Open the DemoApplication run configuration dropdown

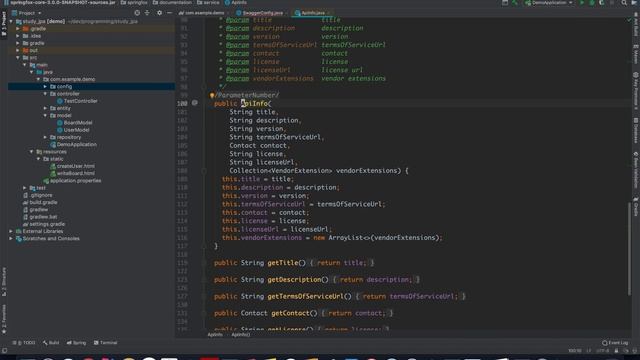549,3
